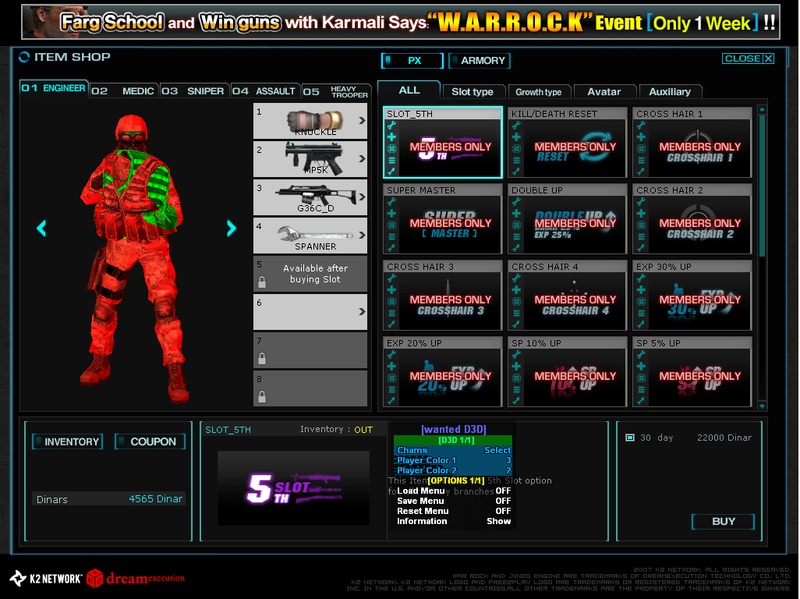Viewport: 800px width, 599px height.
Task: Select the Super Master item
Action: (x=443, y=219)
